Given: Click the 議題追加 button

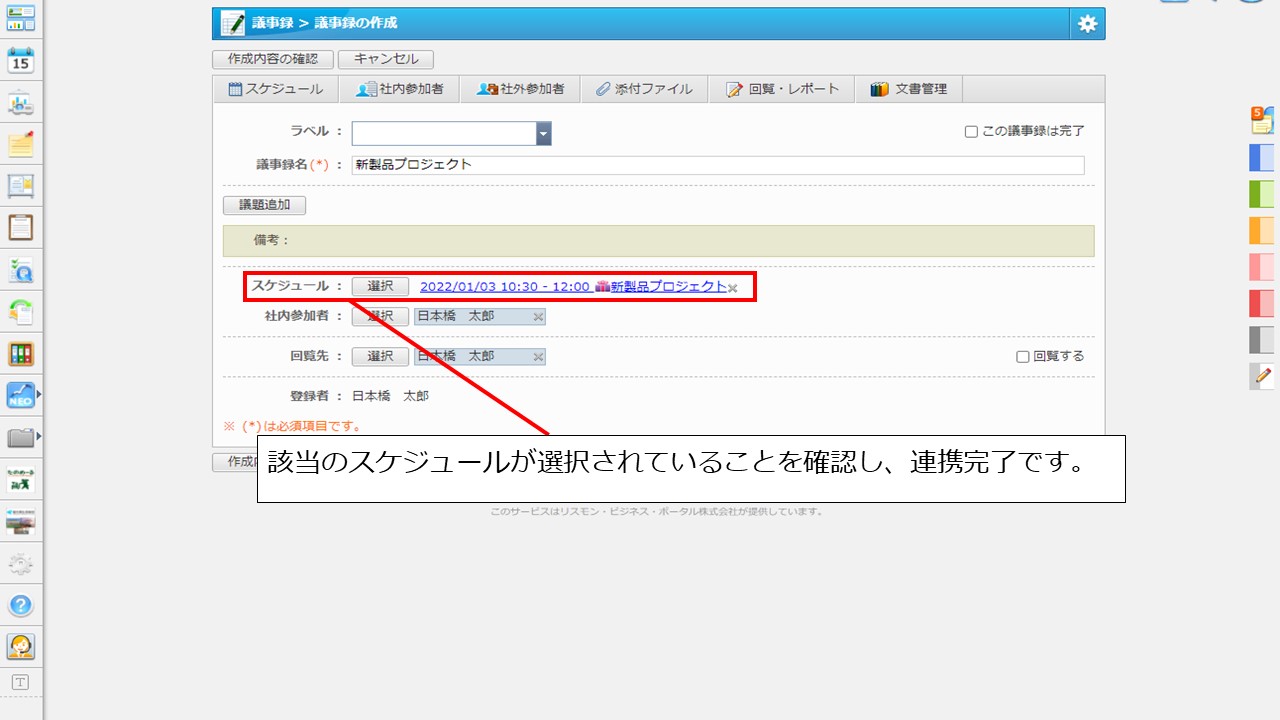Looking at the screenshot, I should point(264,205).
